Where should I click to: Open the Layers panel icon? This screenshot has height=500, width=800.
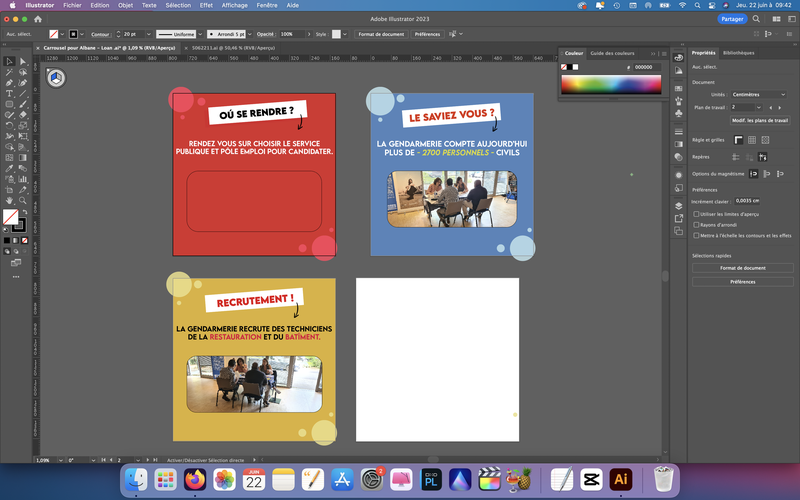tap(679, 206)
